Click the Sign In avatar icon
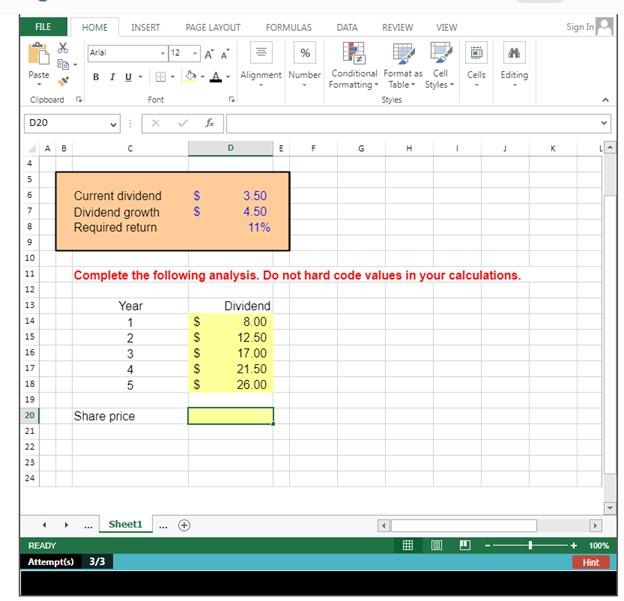The image size is (624, 601). coord(604,27)
